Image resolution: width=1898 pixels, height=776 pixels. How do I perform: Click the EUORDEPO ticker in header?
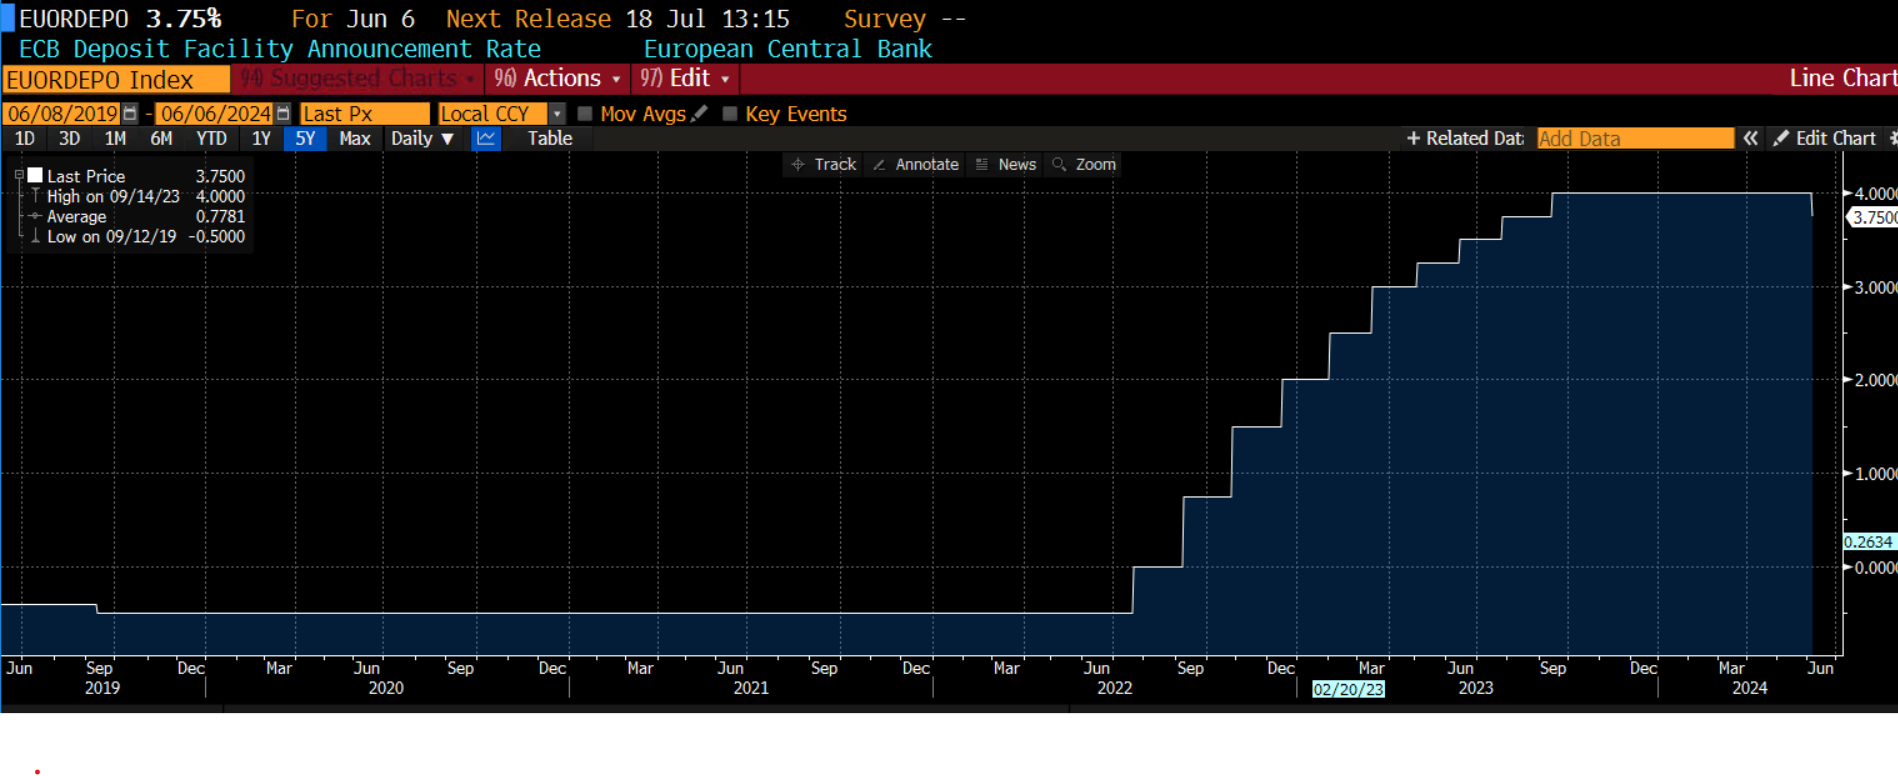(x=74, y=19)
